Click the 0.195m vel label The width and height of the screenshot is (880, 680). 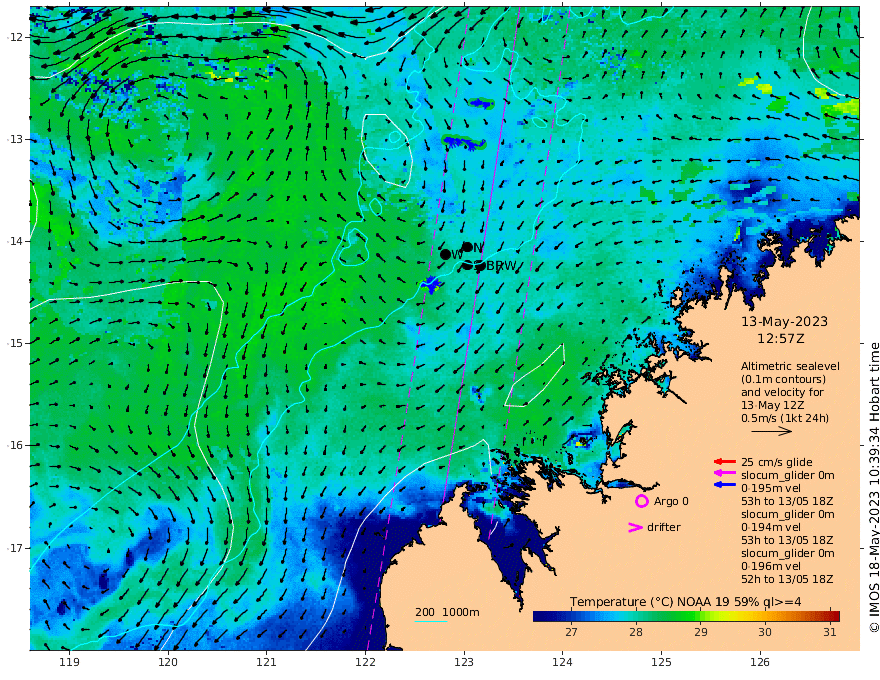771,488
